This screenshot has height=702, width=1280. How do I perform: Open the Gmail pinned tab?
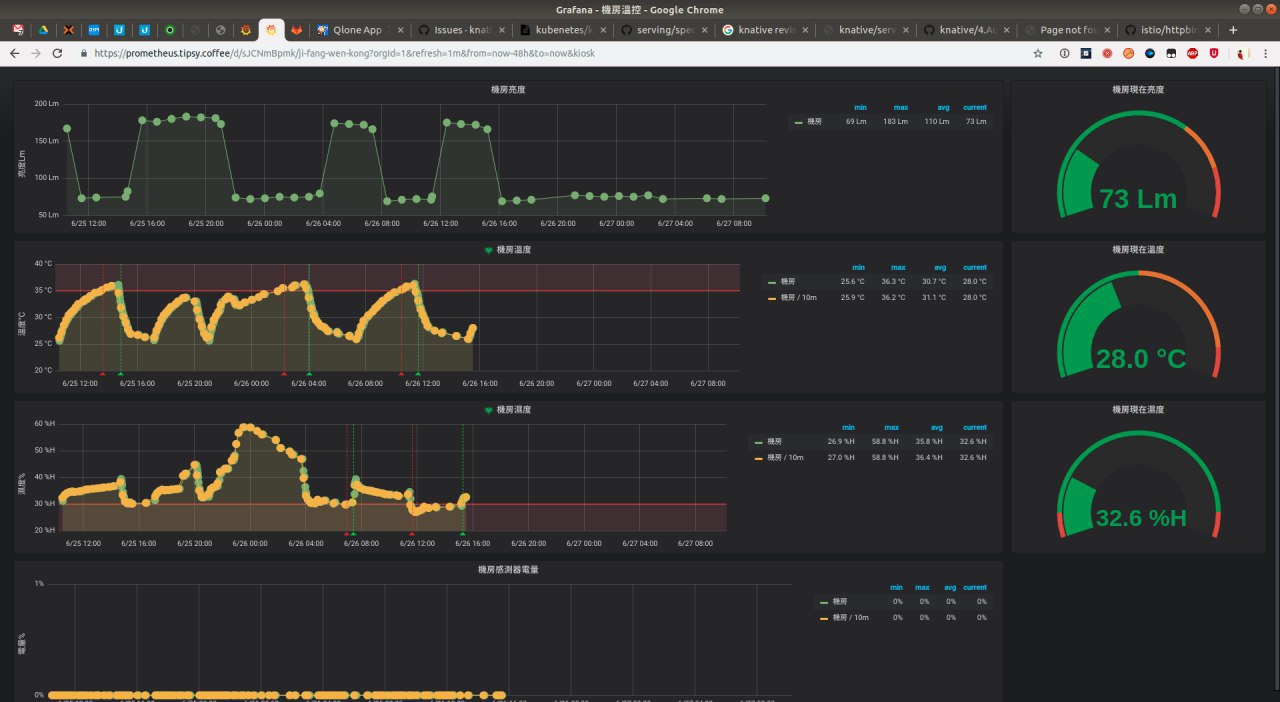pos(19,30)
